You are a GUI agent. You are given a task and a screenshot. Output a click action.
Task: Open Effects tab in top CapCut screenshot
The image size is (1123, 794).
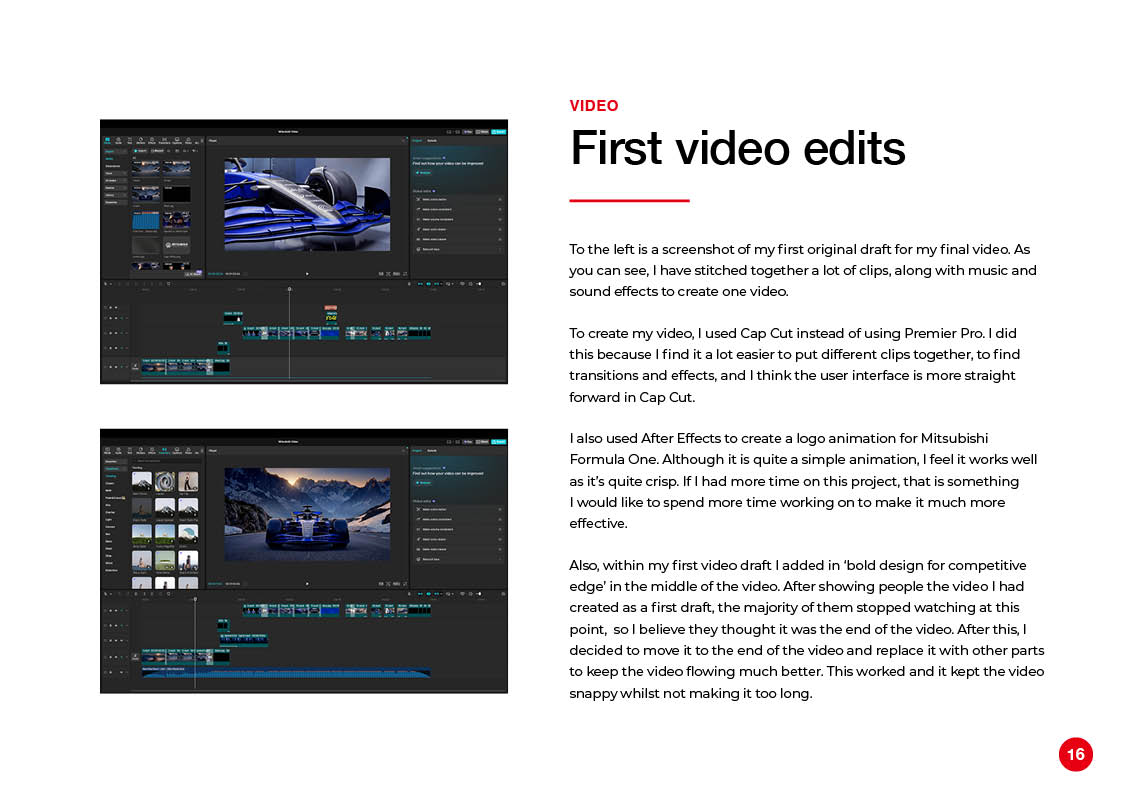click(x=152, y=141)
